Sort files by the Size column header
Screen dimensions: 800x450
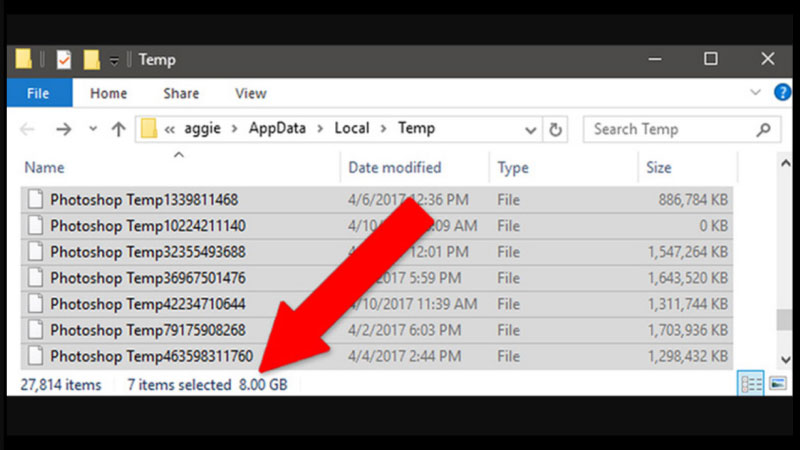pos(659,168)
